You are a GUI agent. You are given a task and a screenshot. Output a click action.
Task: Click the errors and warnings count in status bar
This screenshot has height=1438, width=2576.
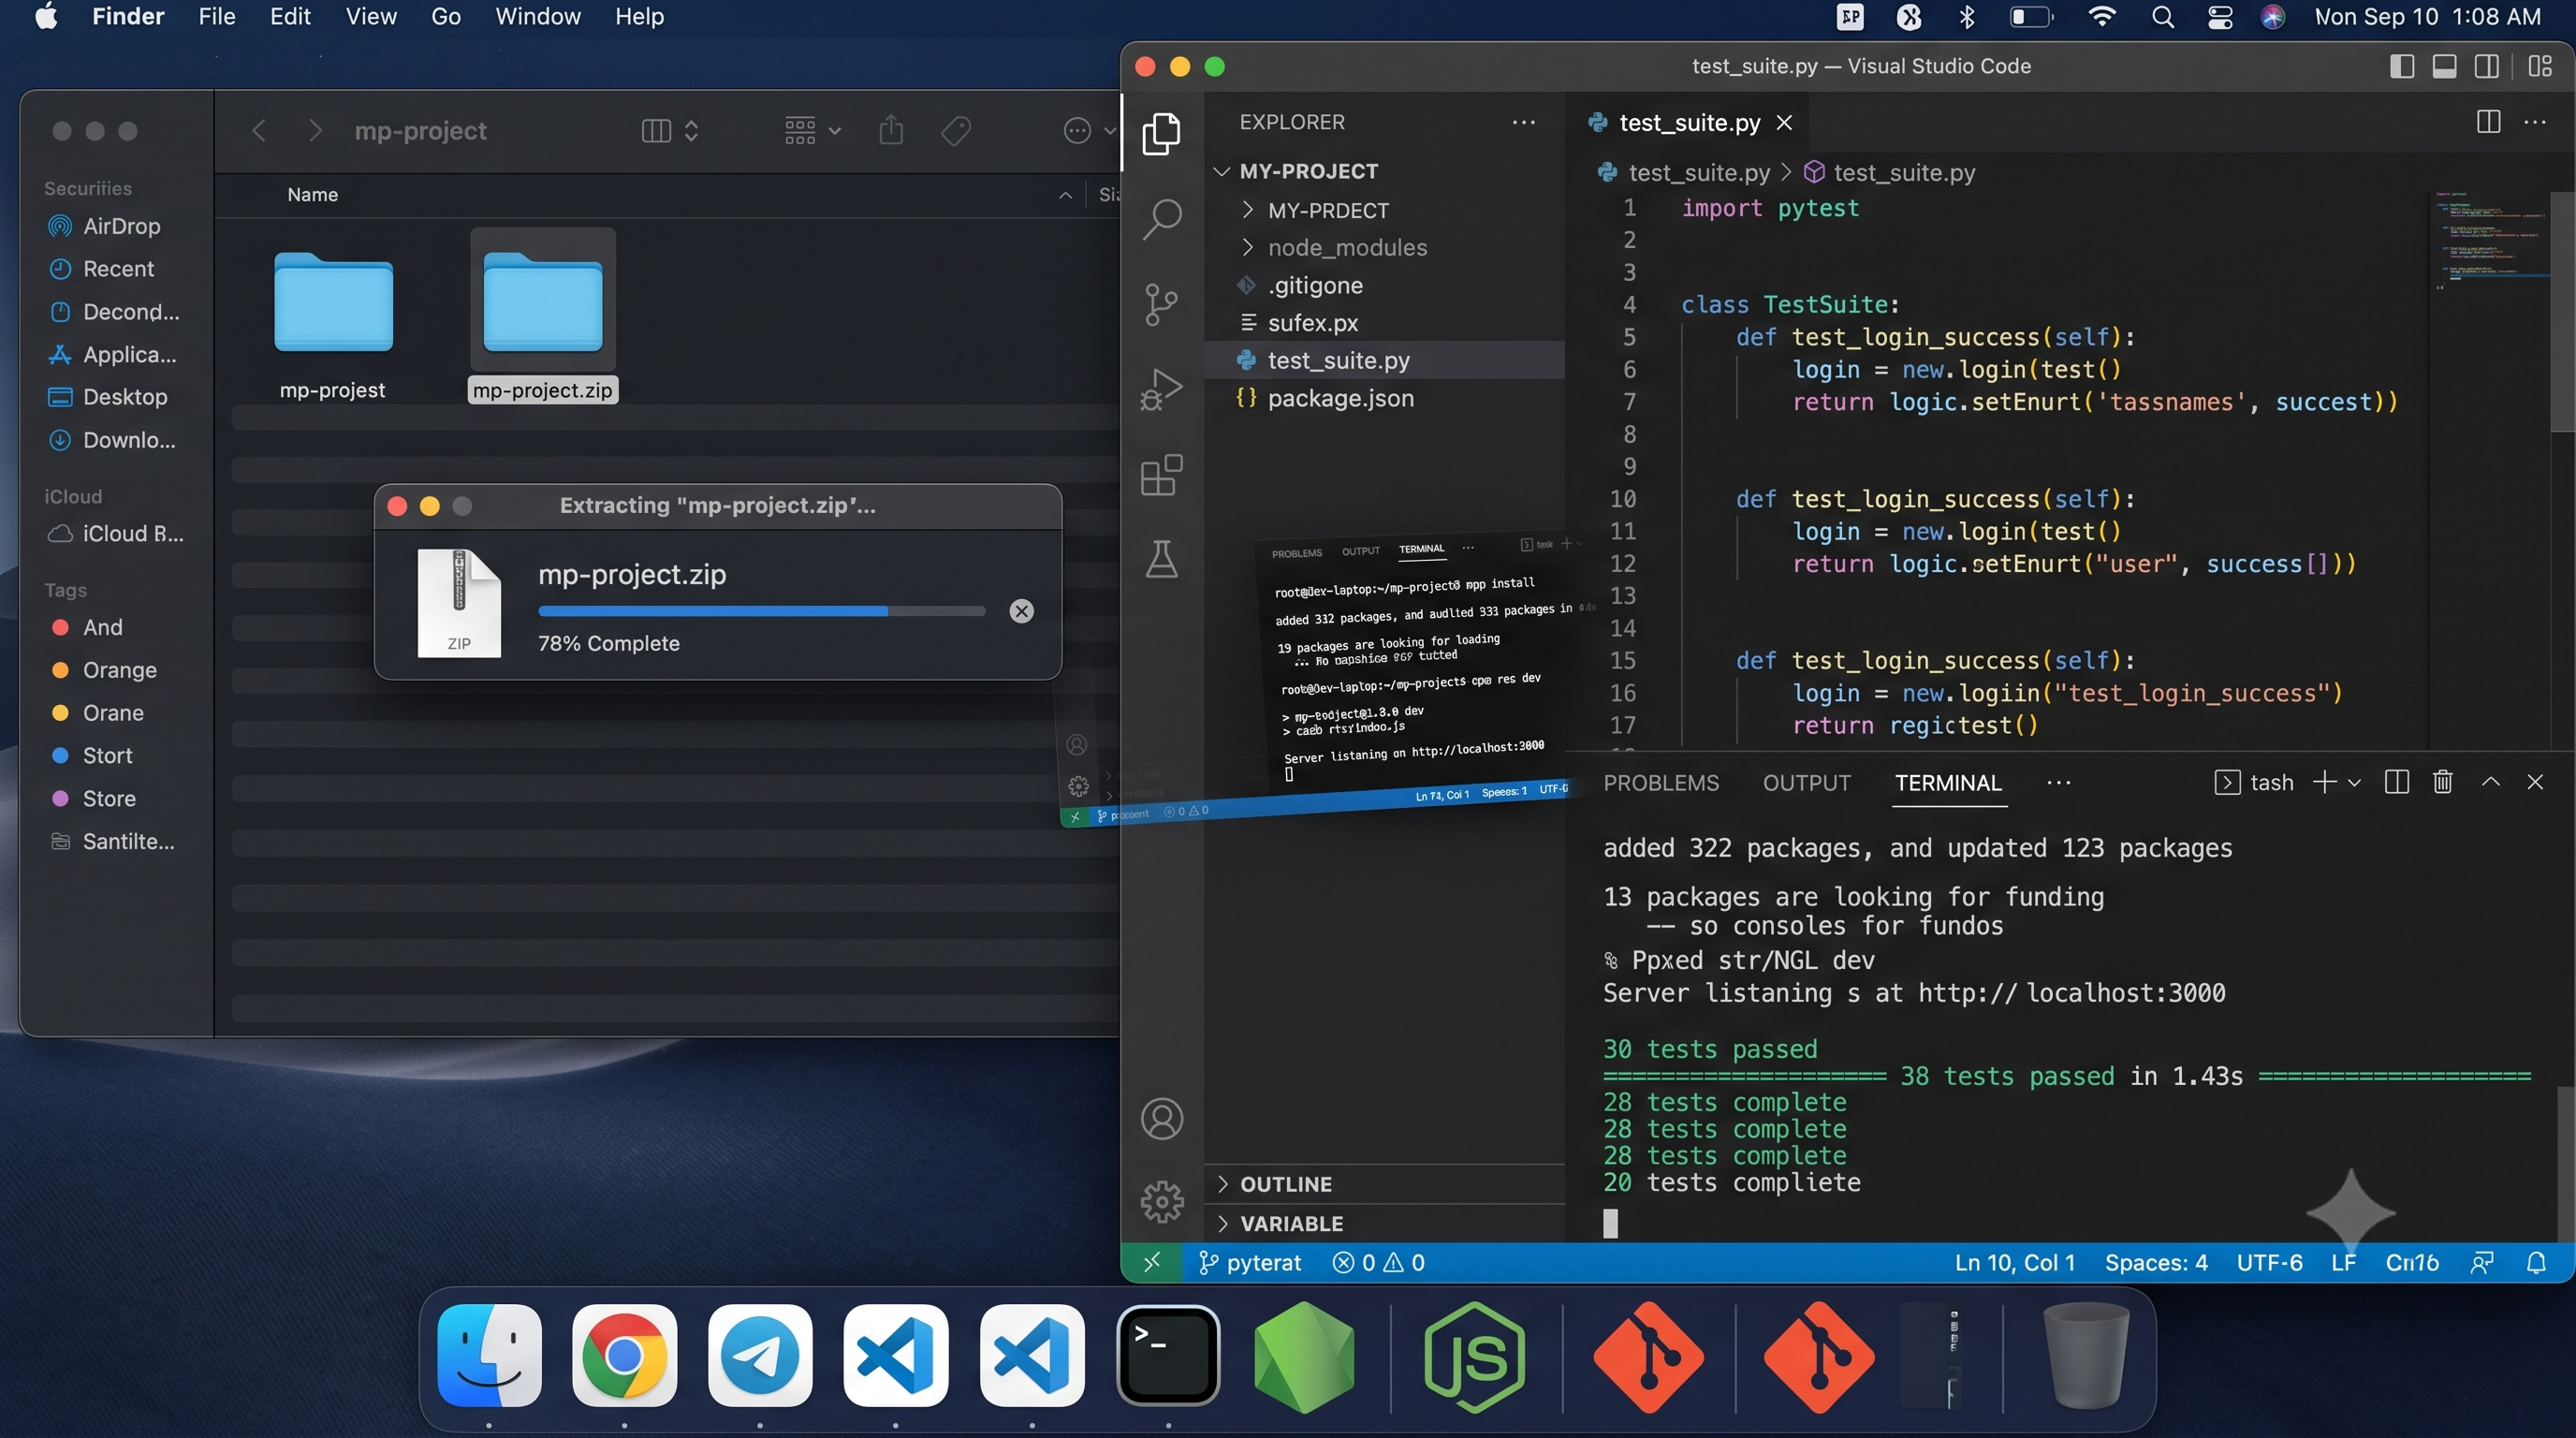pyautogui.click(x=1378, y=1263)
